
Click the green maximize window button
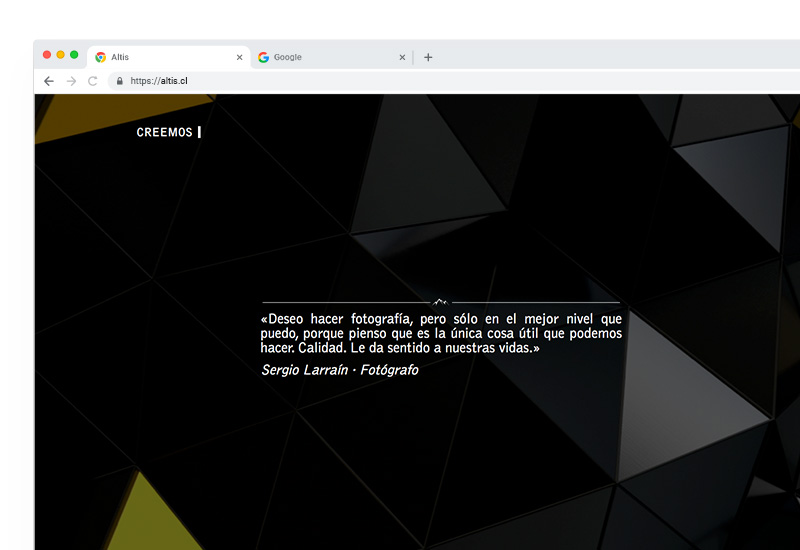pyautogui.click(x=74, y=55)
